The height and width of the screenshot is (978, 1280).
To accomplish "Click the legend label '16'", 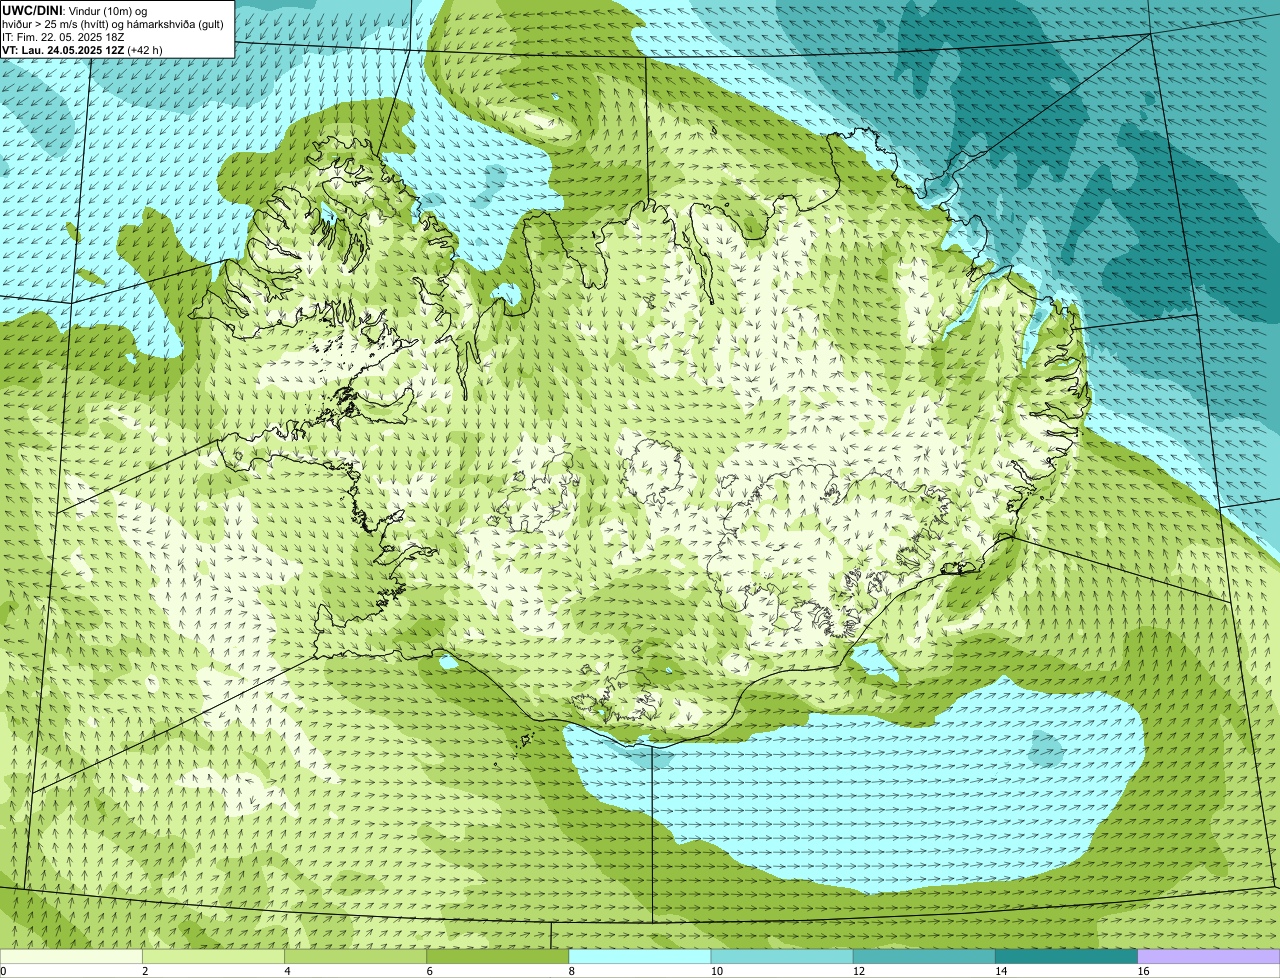I will (x=1143, y=971).
